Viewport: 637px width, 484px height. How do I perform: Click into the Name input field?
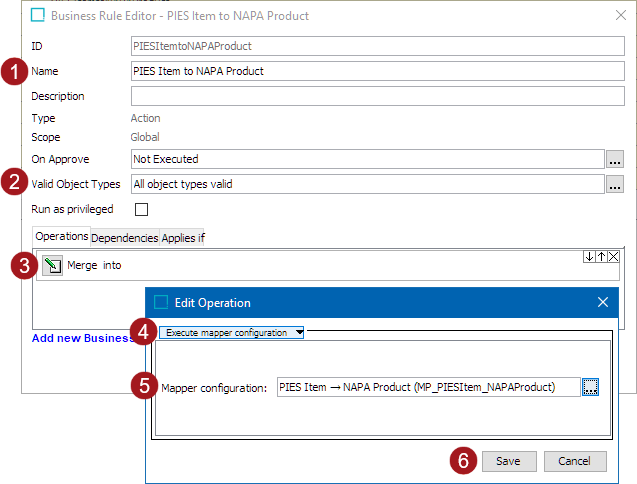pos(377,71)
